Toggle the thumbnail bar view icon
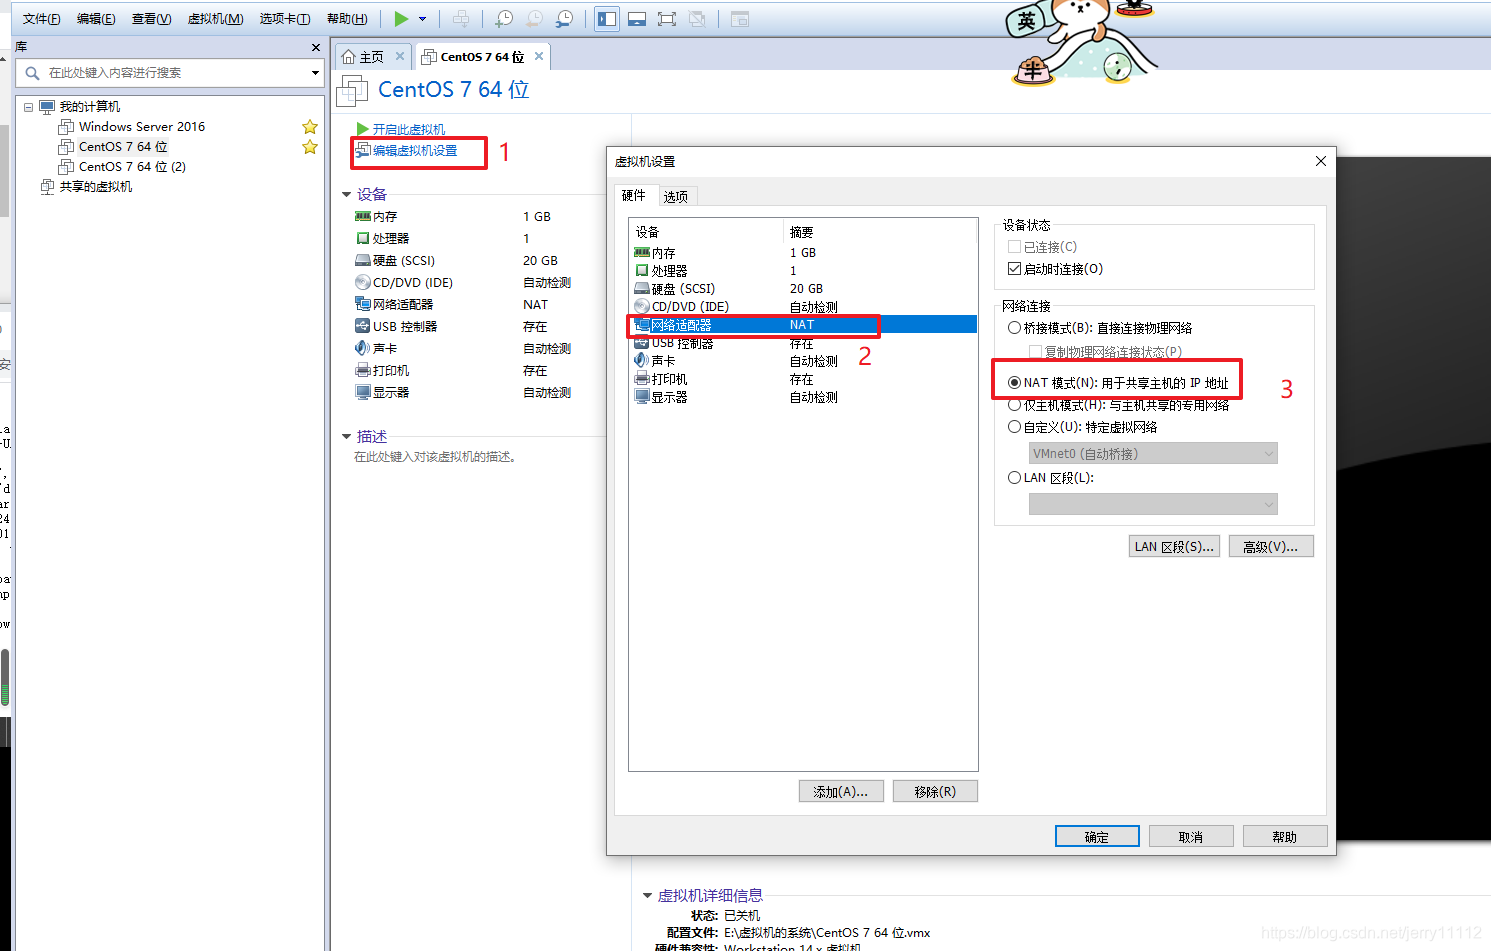The image size is (1491, 951). 637,19
